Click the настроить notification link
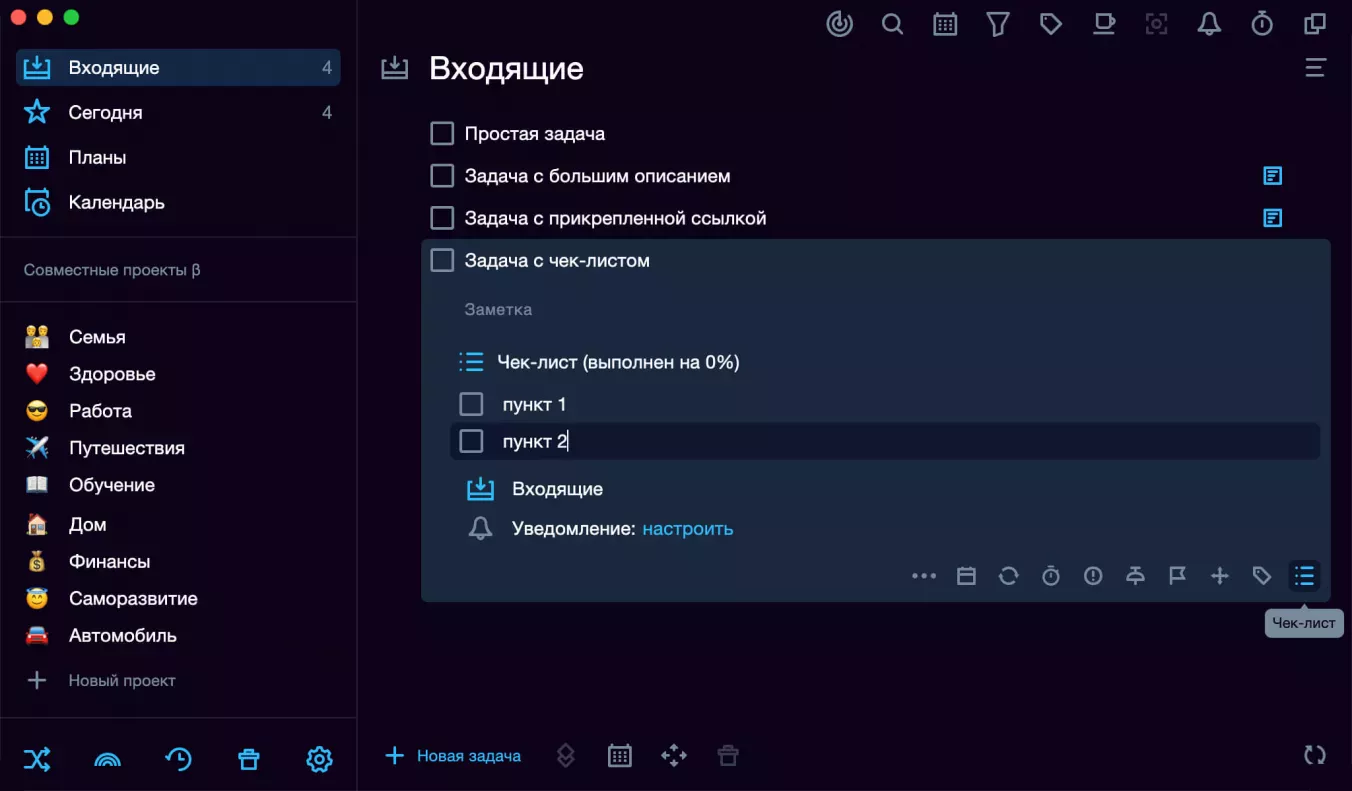Screen dimensions: 1352x791 (687, 528)
